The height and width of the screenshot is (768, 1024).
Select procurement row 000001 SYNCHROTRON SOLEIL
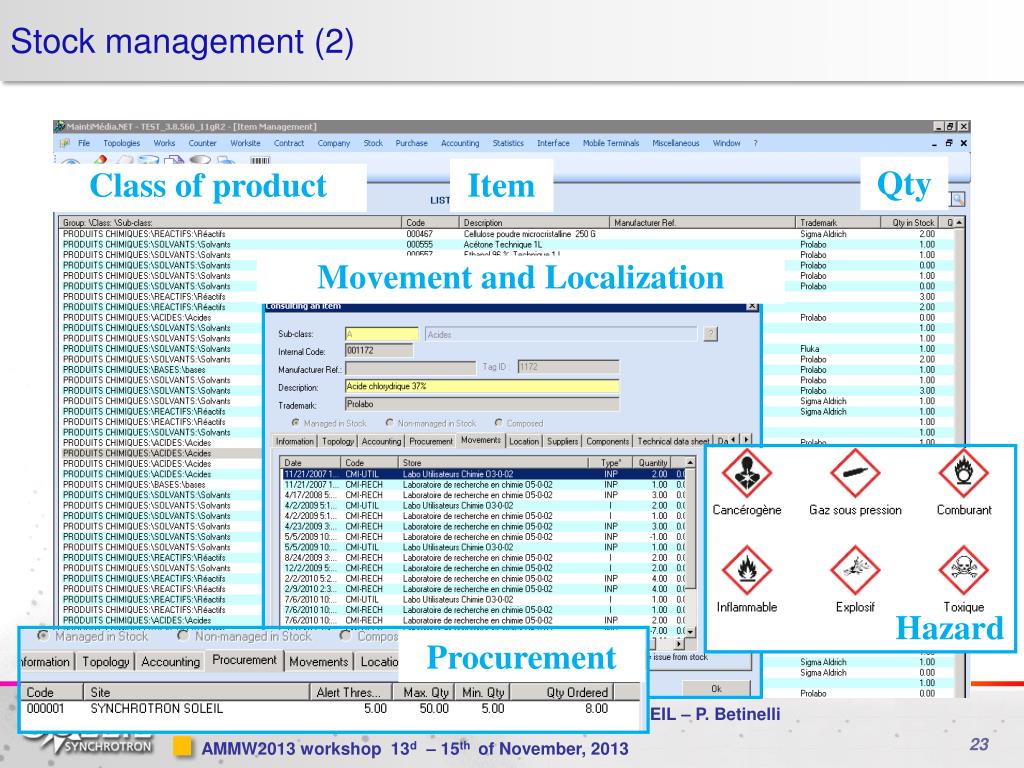click(332, 709)
